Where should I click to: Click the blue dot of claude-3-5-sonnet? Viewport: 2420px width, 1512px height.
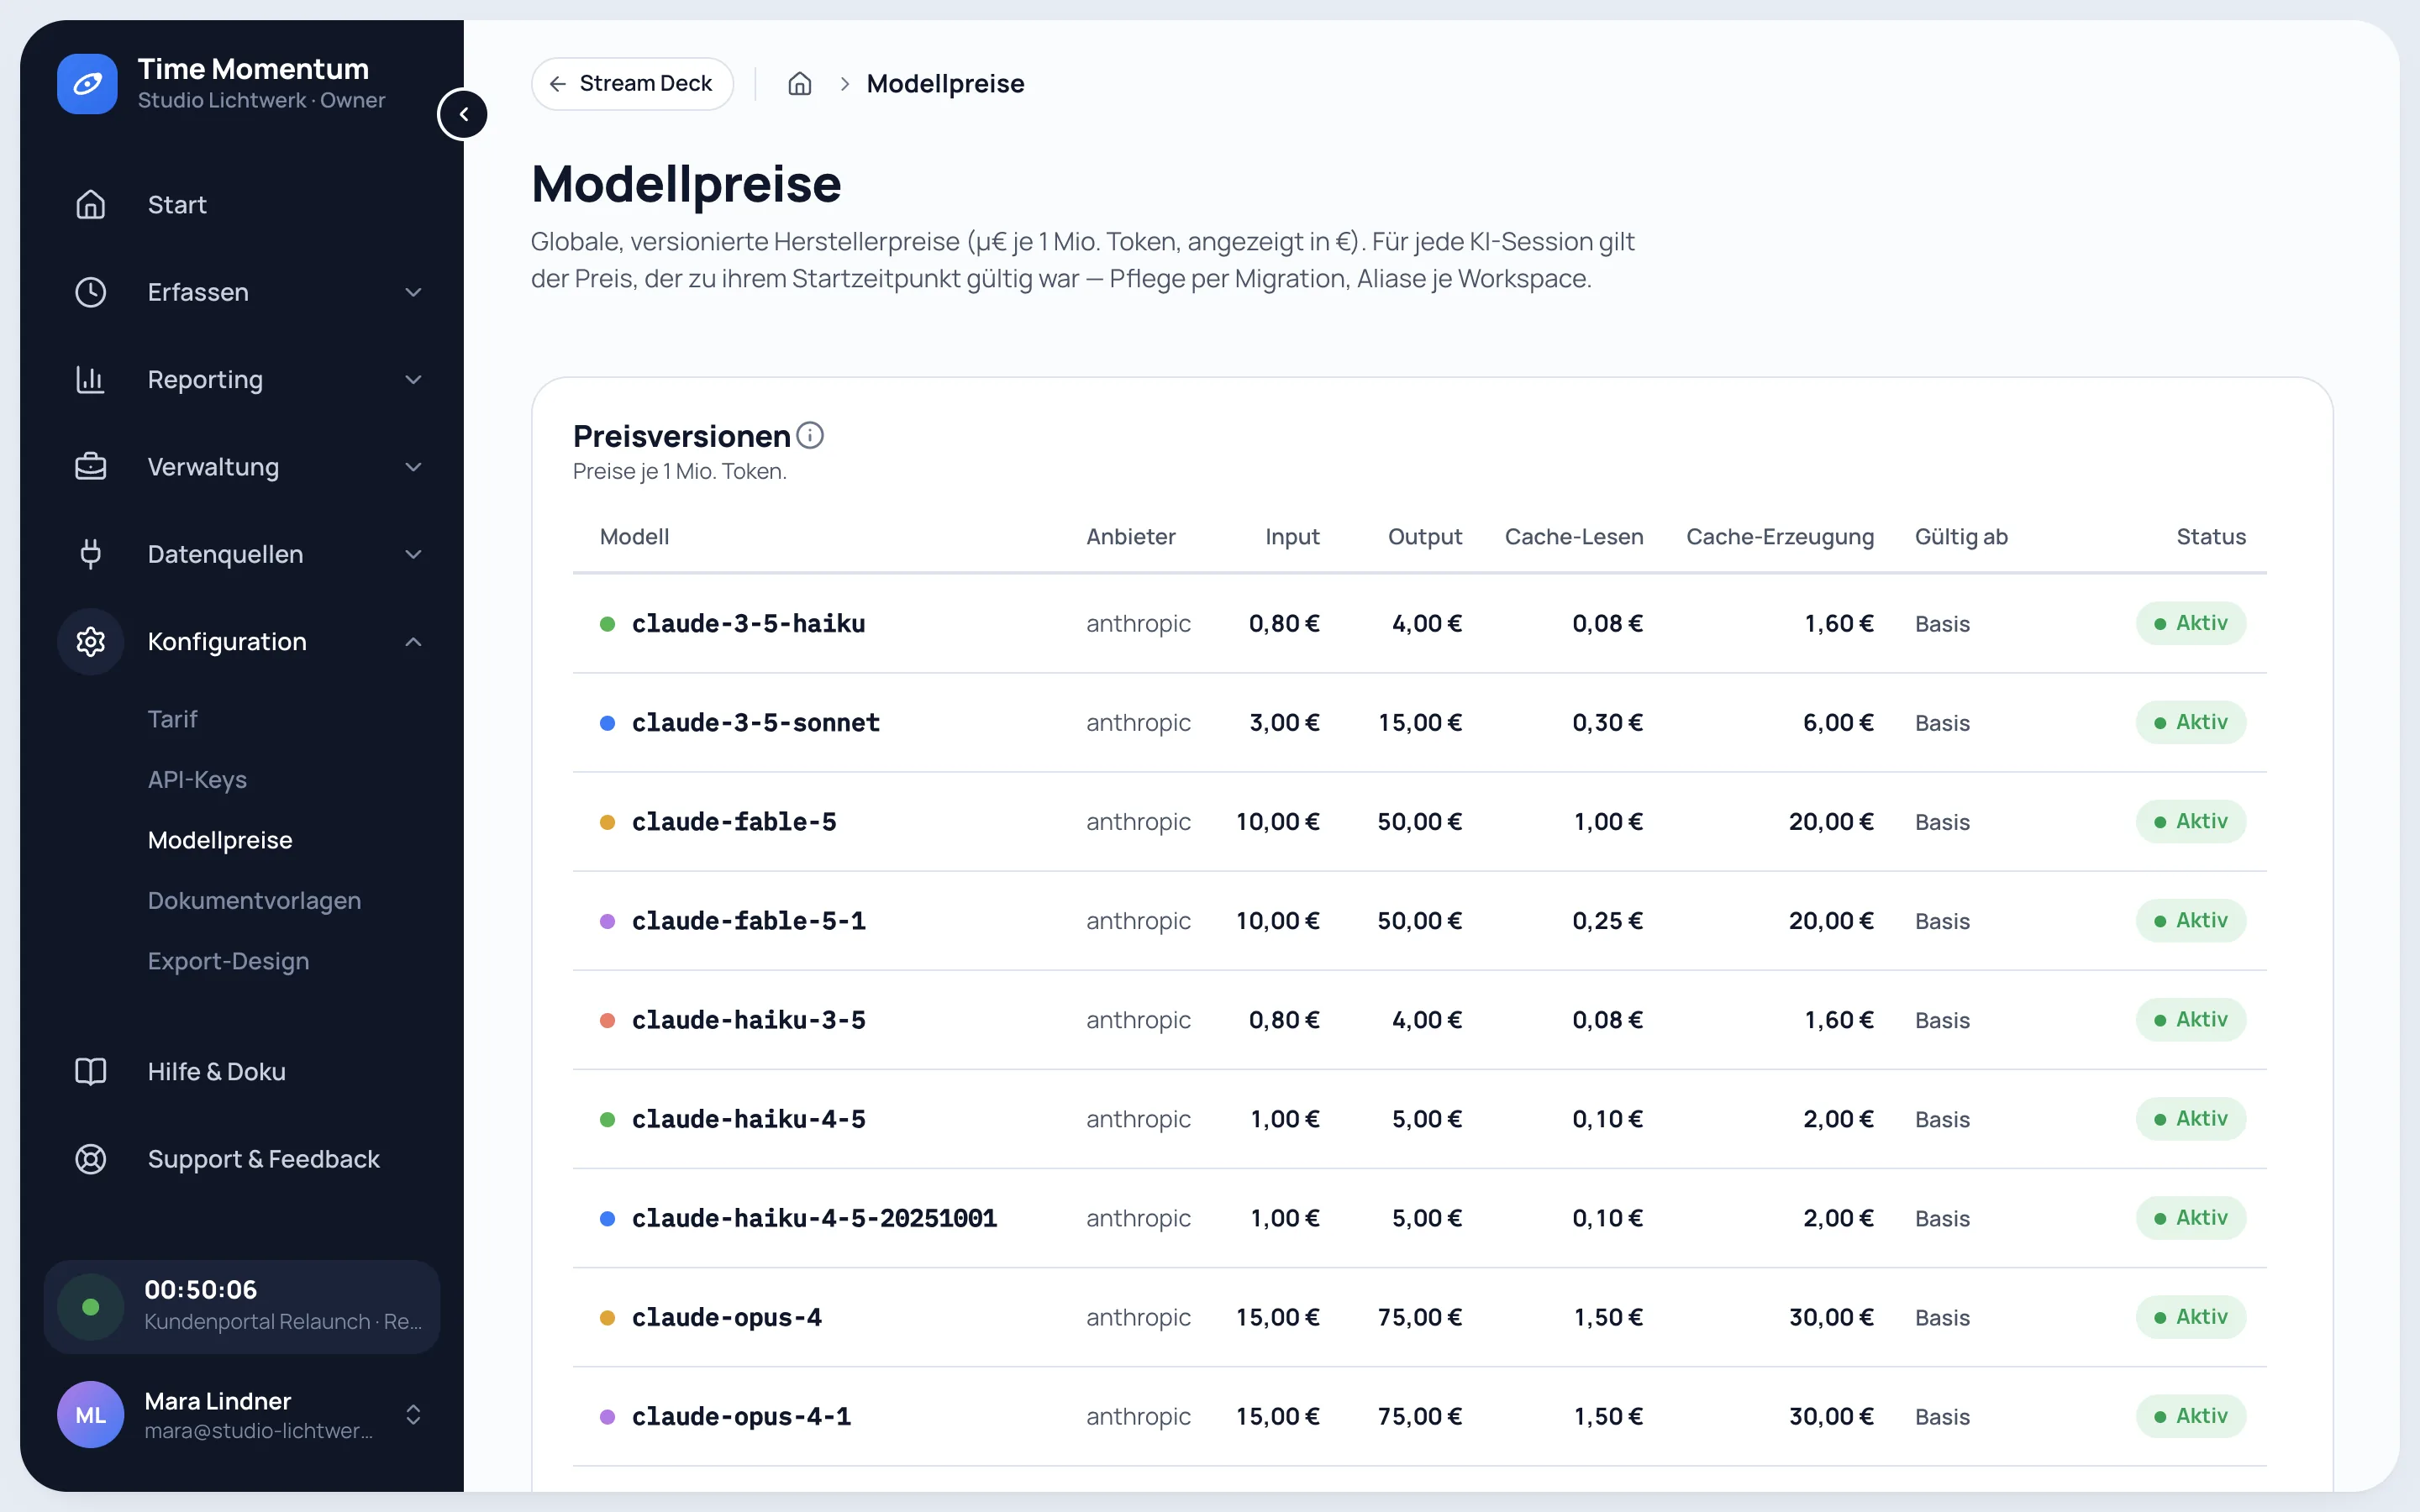pyautogui.click(x=607, y=723)
